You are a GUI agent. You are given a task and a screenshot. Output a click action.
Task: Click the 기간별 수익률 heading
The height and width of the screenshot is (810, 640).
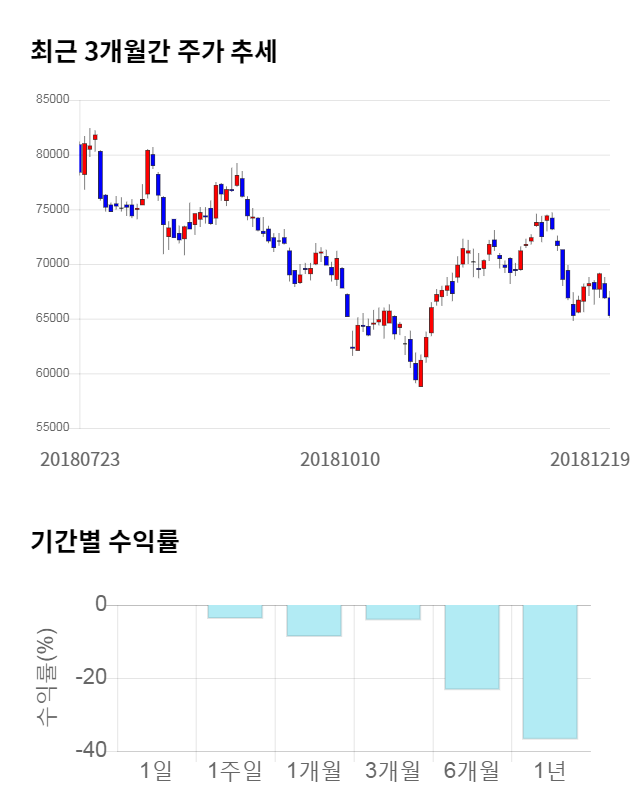point(104,542)
